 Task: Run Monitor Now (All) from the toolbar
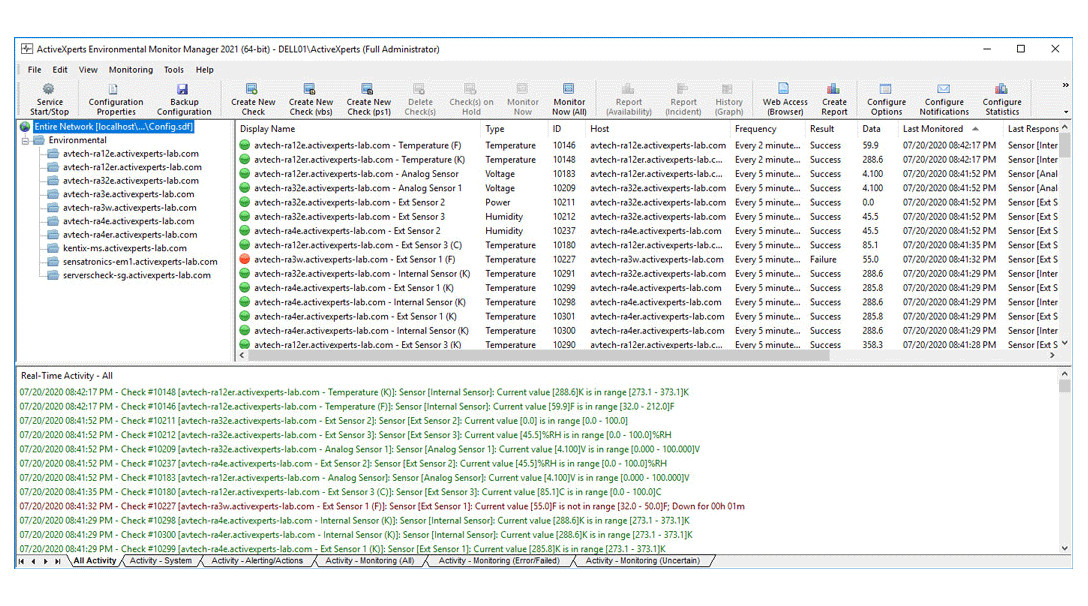[569, 99]
